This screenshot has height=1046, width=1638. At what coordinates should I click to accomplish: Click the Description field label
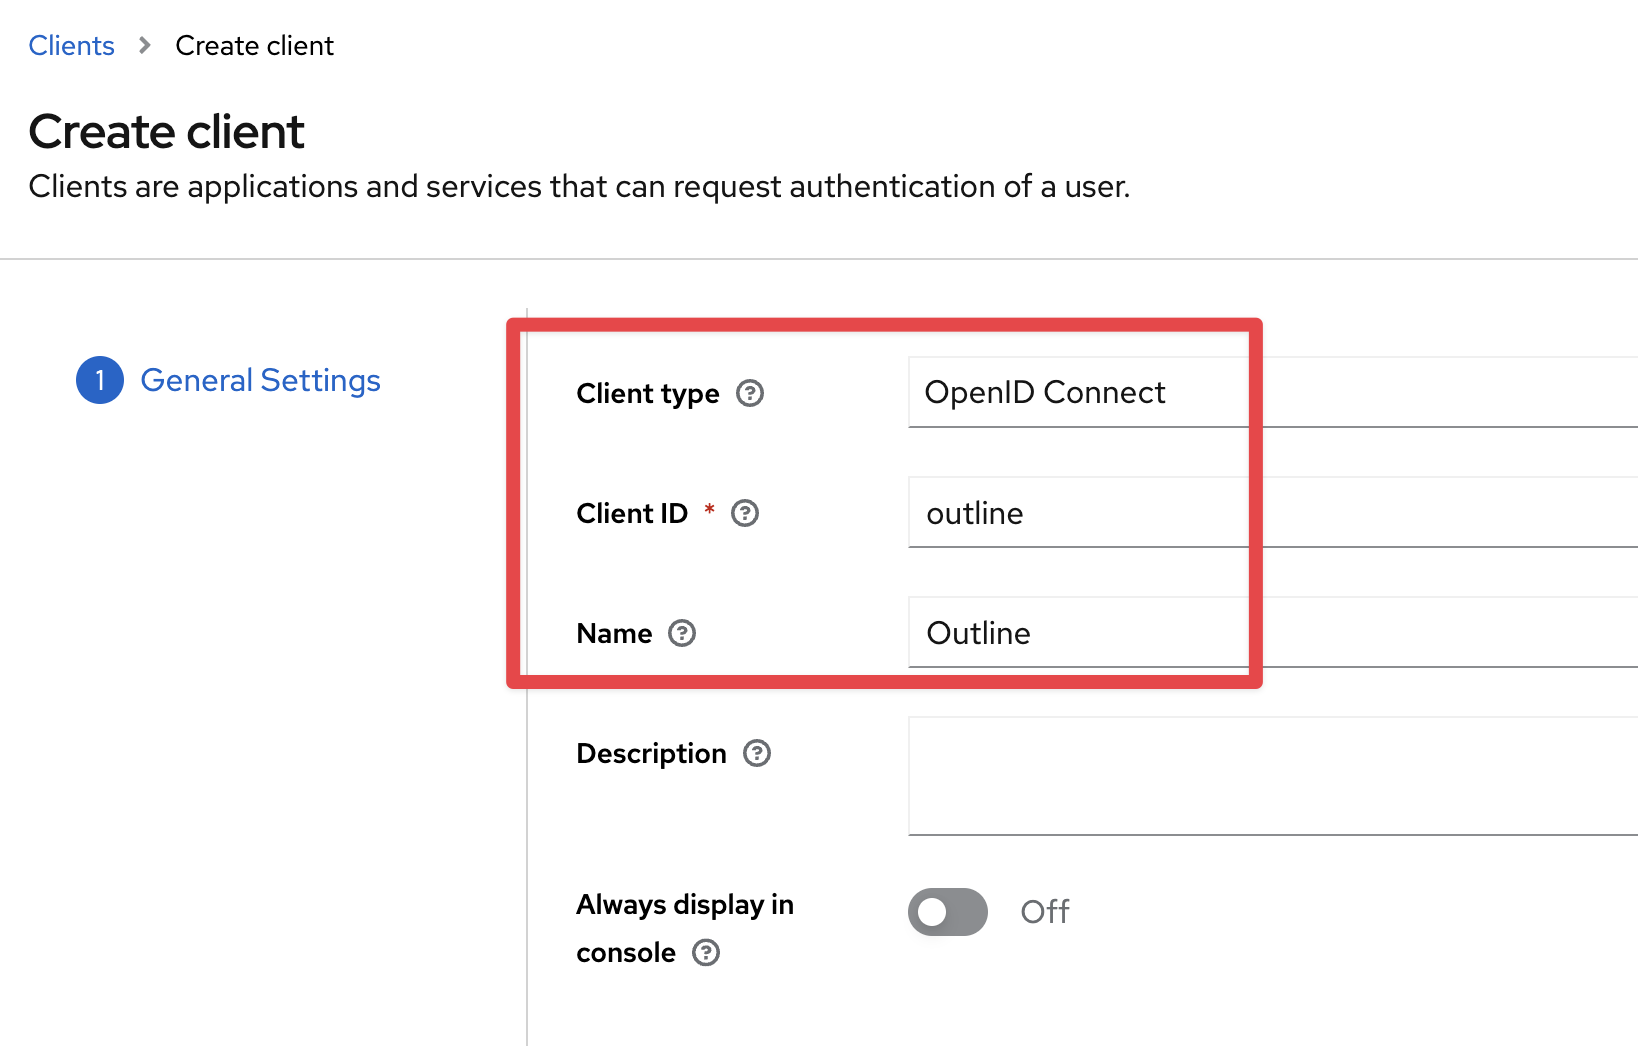click(x=651, y=753)
